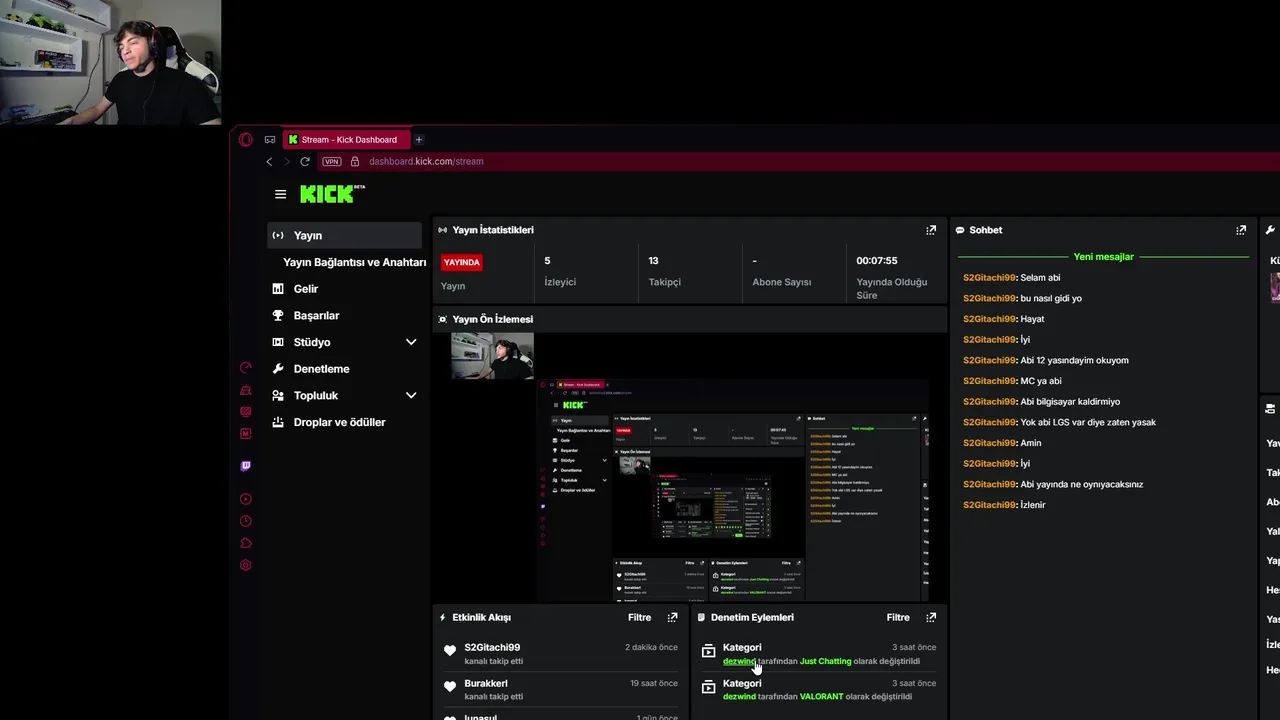This screenshot has height=720, width=1280.
Task: Select the Stream - Kick Dashboard tab
Action: coord(346,139)
